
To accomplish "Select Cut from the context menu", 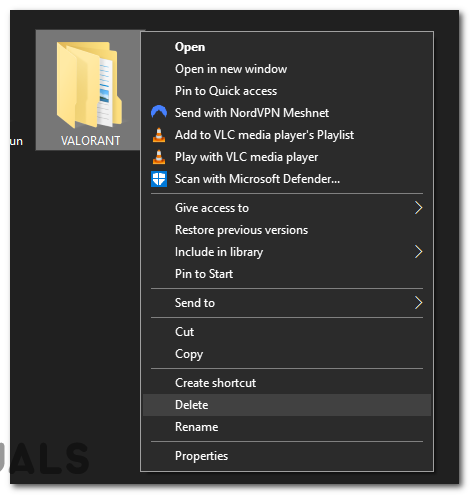I will 287,332.
